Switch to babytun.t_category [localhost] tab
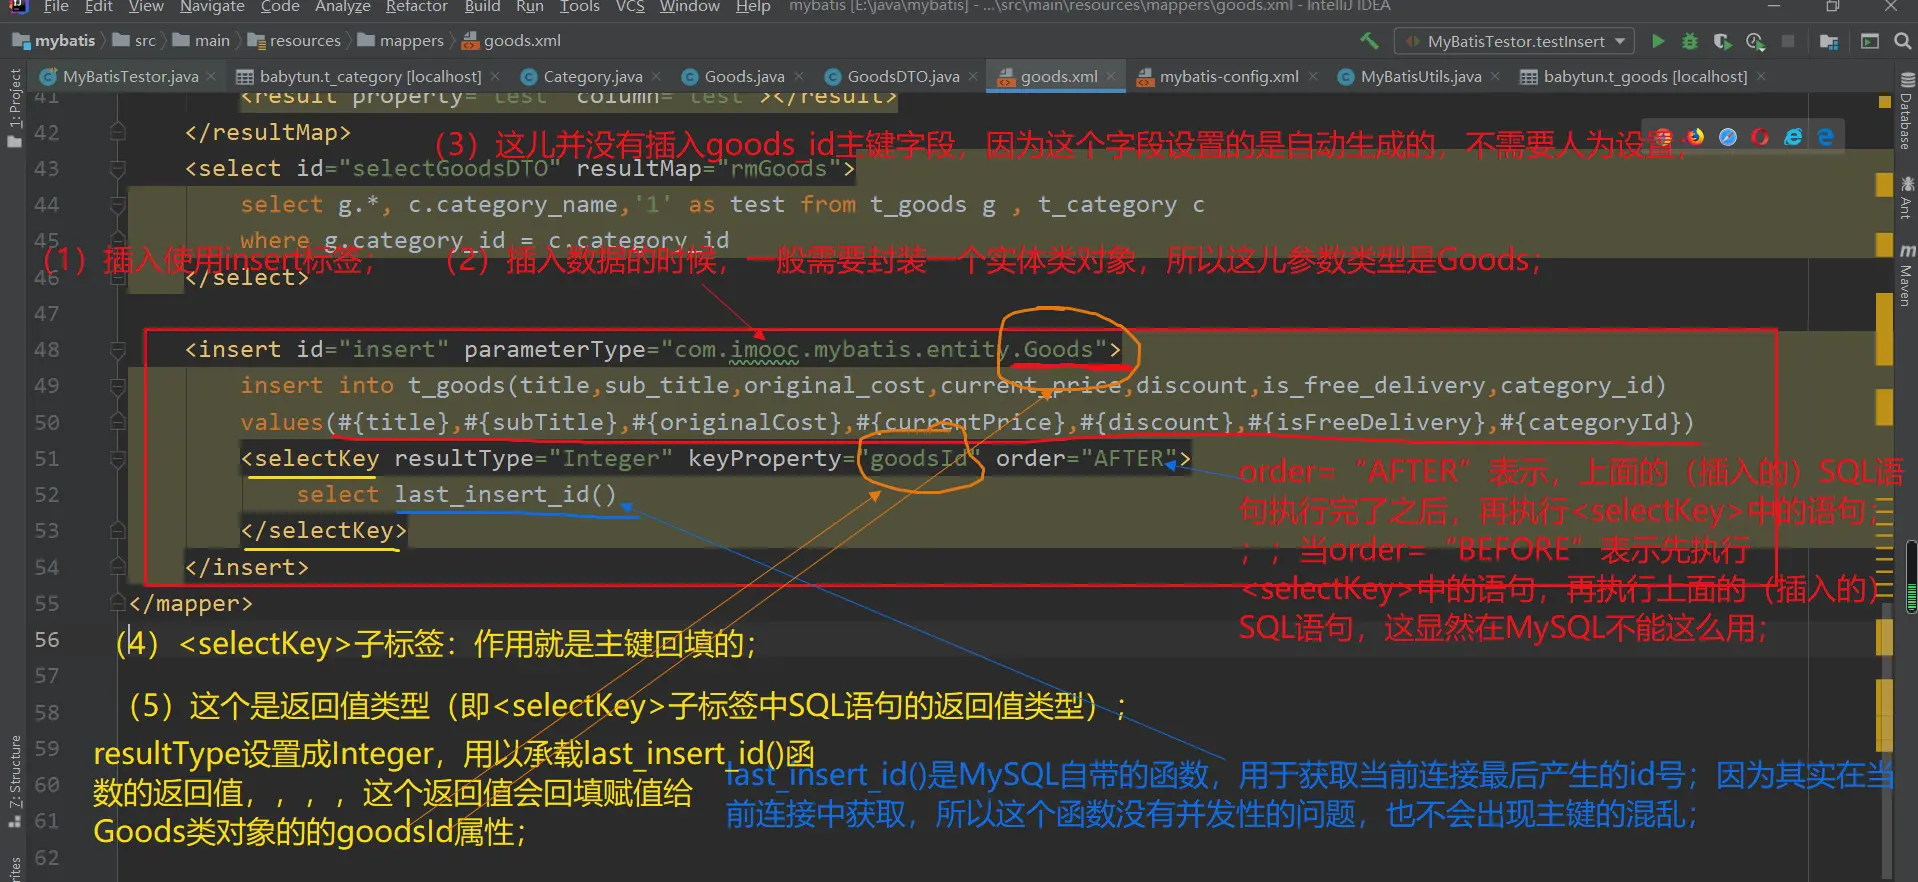The height and width of the screenshot is (882, 1918). tap(370, 77)
